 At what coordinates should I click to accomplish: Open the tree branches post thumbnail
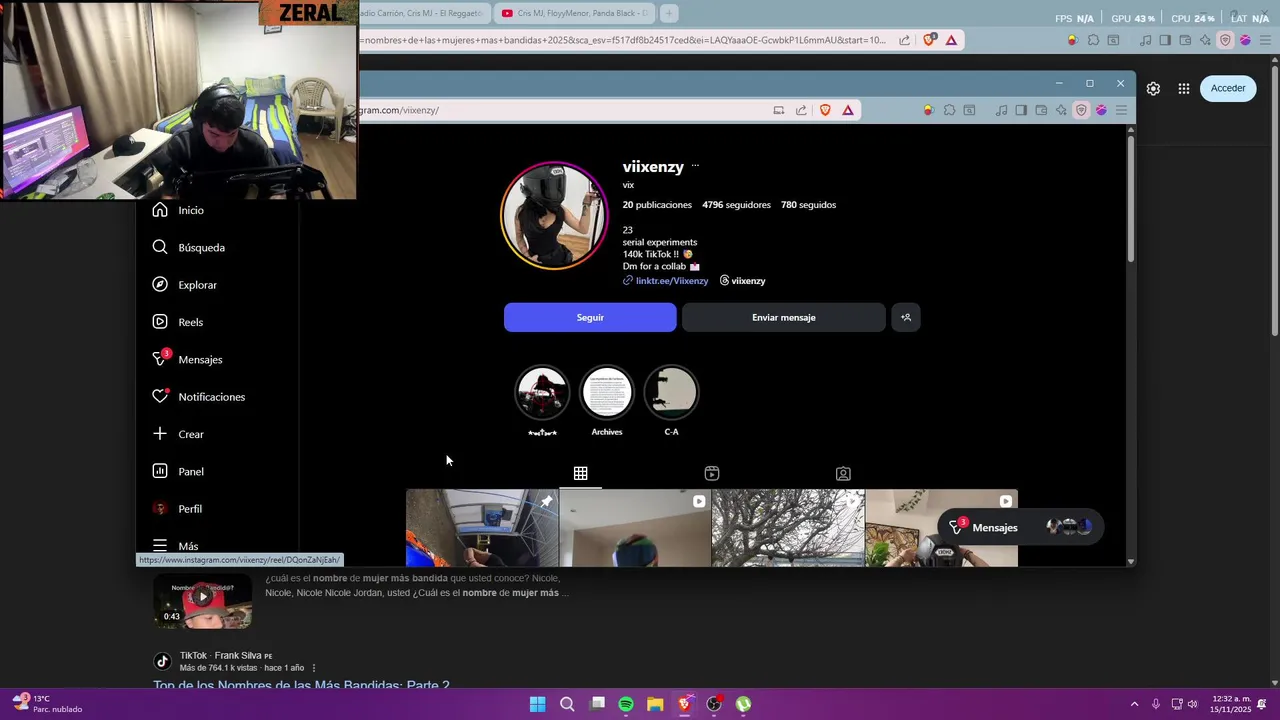(x=788, y=528)
